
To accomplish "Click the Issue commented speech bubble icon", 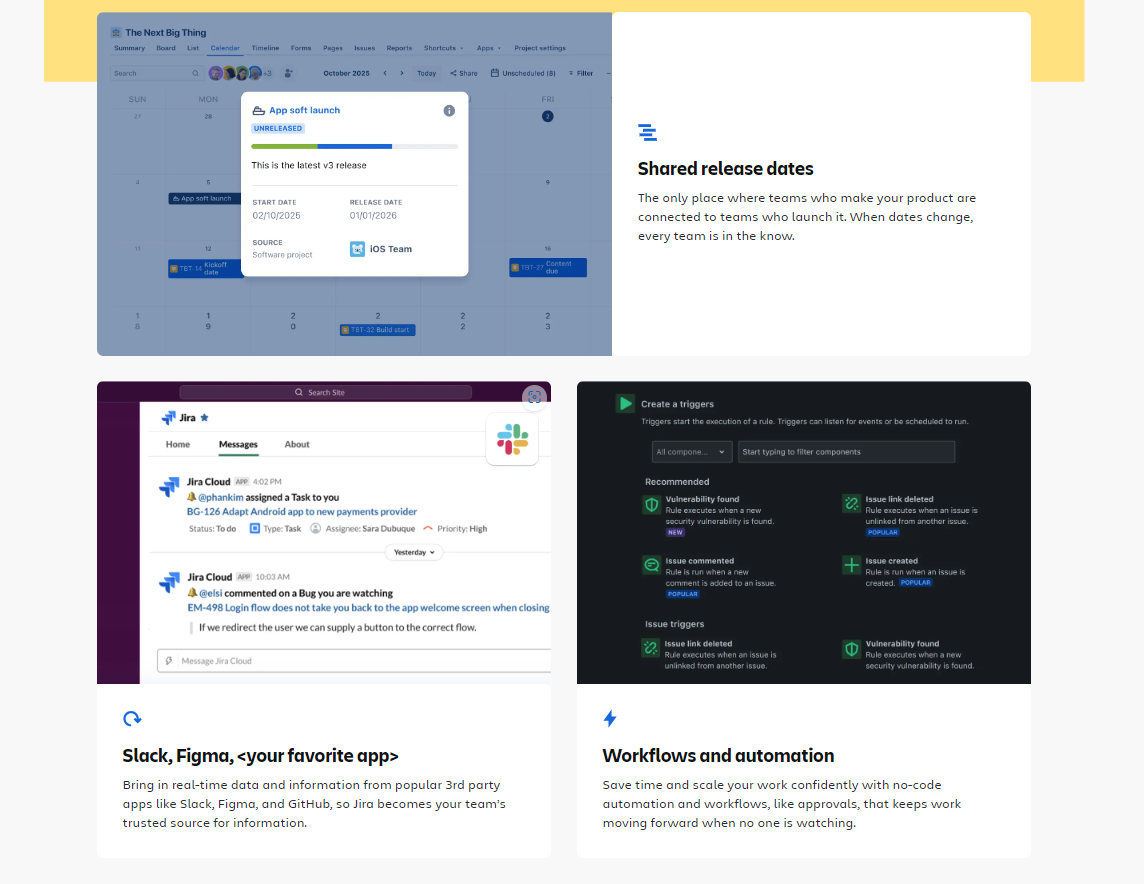I will coord(652,565).
